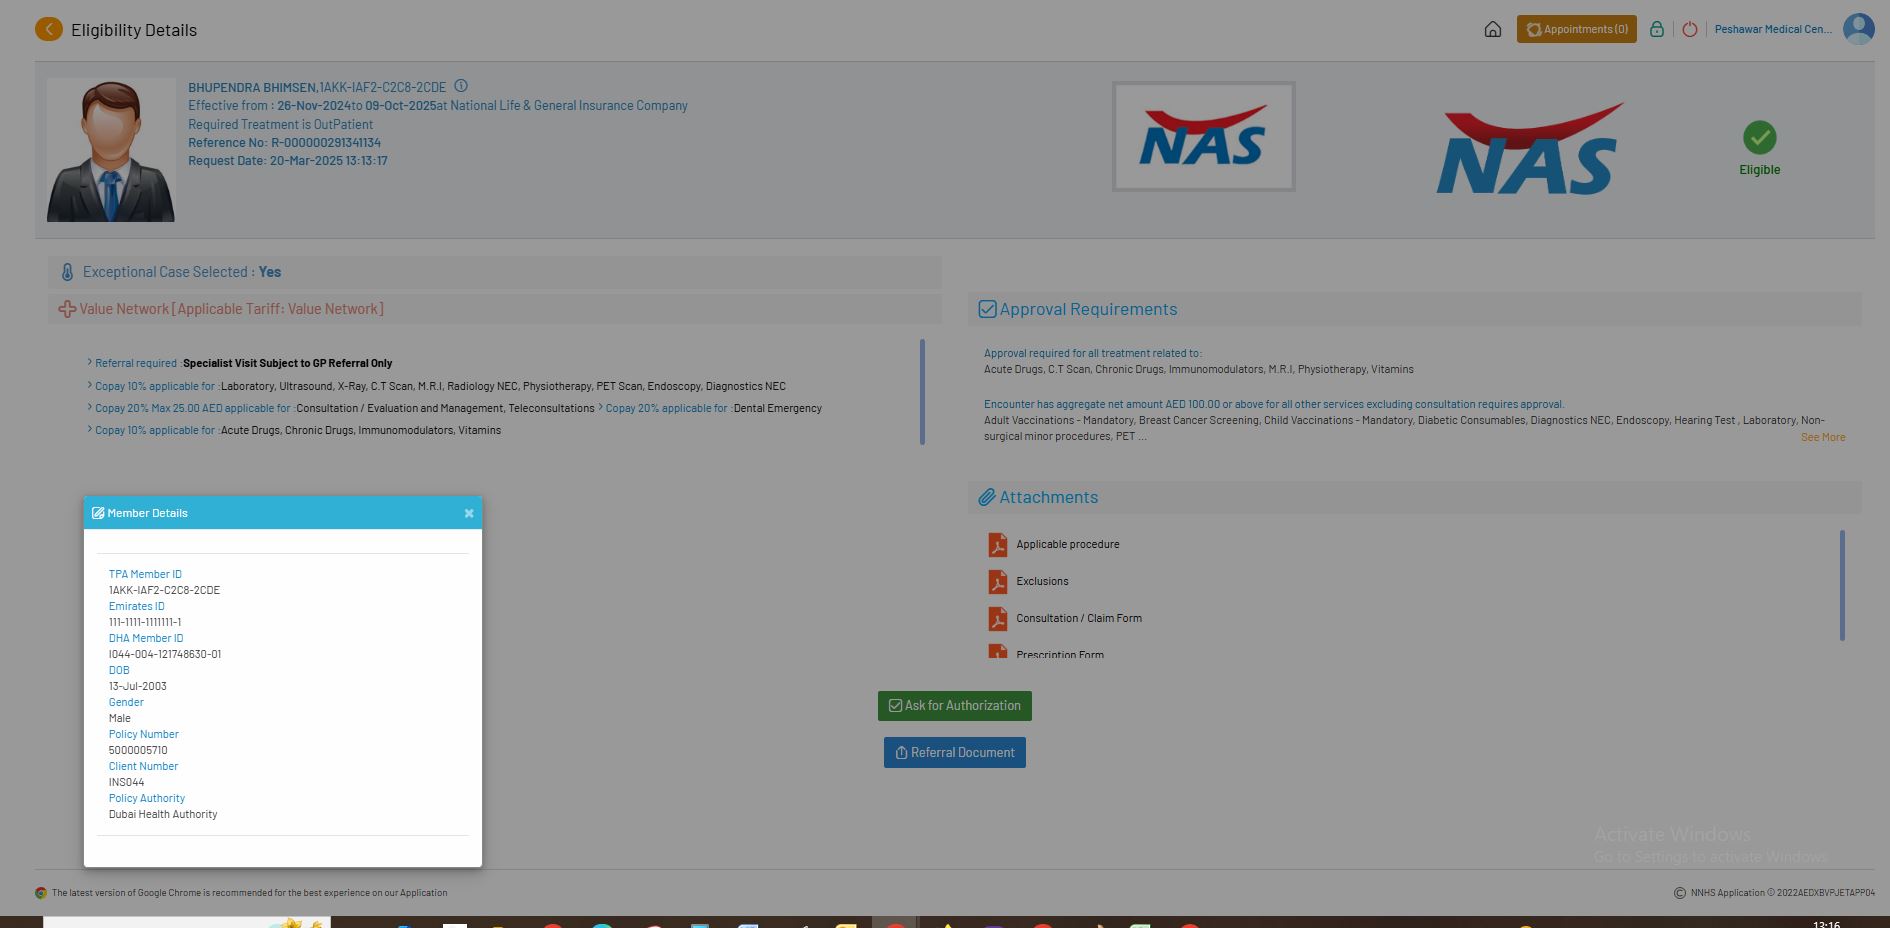Viewport: 1890px width, 928px height.
Task: Open the Applicable procedure PDF icon
Action: coord(998,544)
